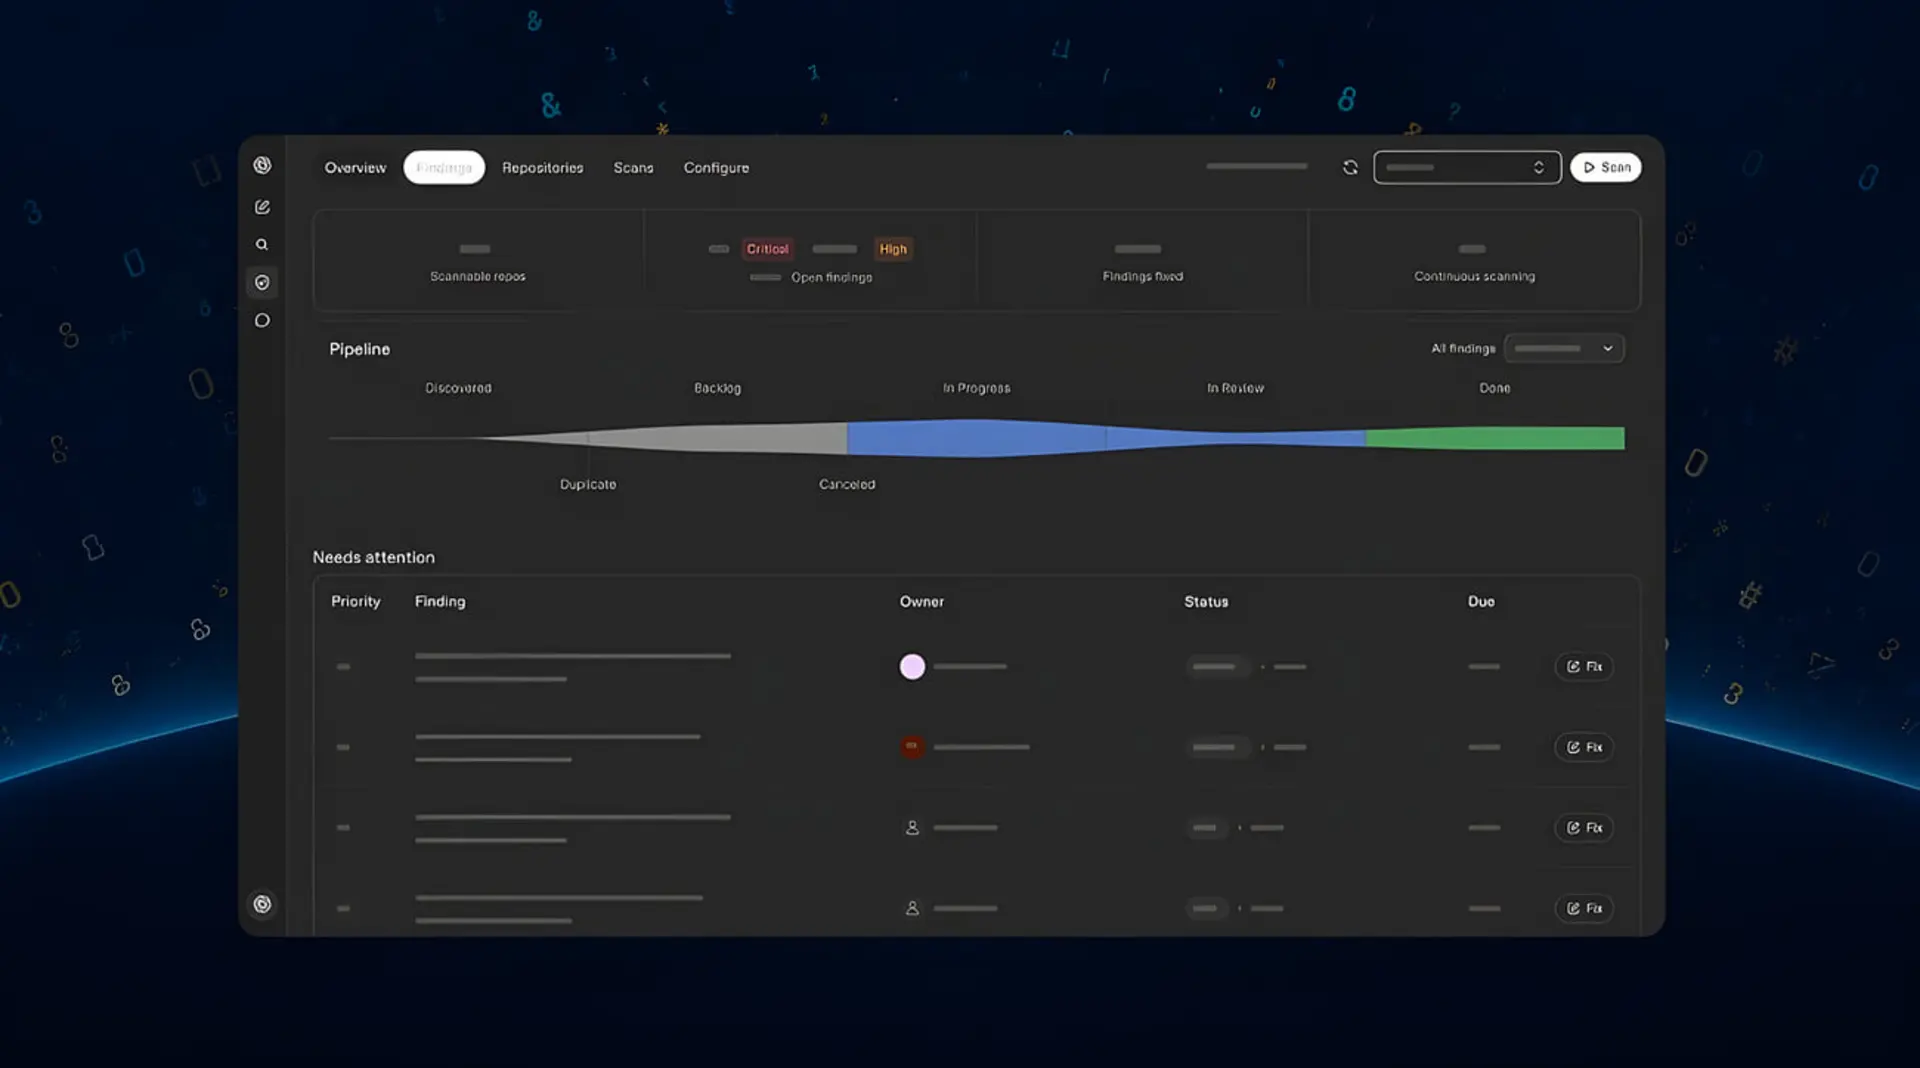Click the blue In Progress pipeline segment
Image resolution: width=1920 pixels, height=1068 pixels.
tap(977, 438)
